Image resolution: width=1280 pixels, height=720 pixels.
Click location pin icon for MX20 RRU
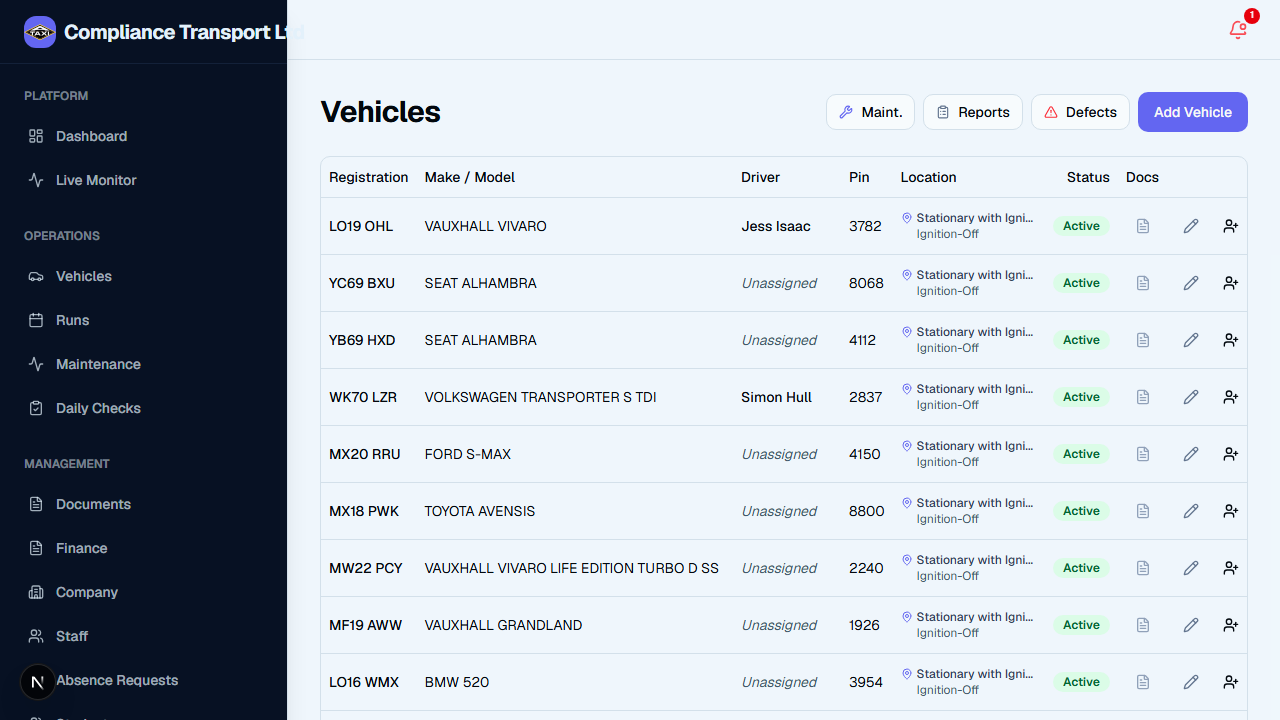click(907, 446)
